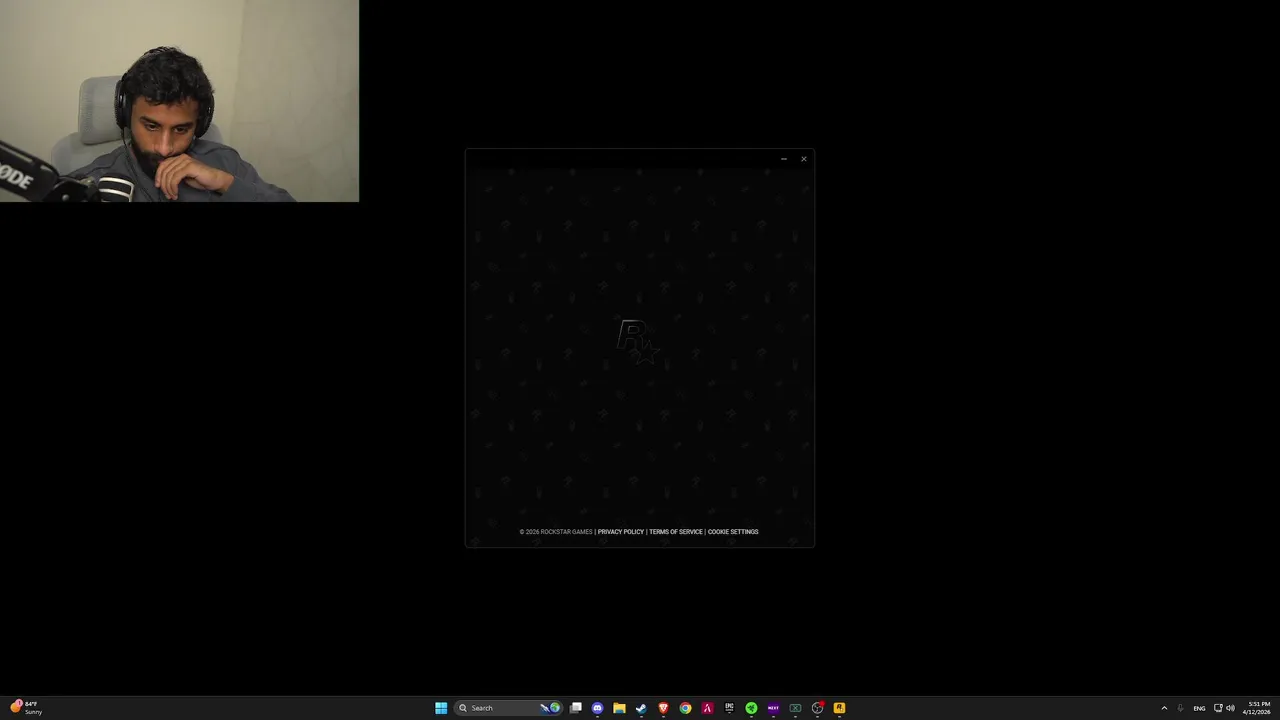The height and width of the screenshot is (720, 1280).
Task: Open Xbox app from taskbar
Action: tap(795, 708)
